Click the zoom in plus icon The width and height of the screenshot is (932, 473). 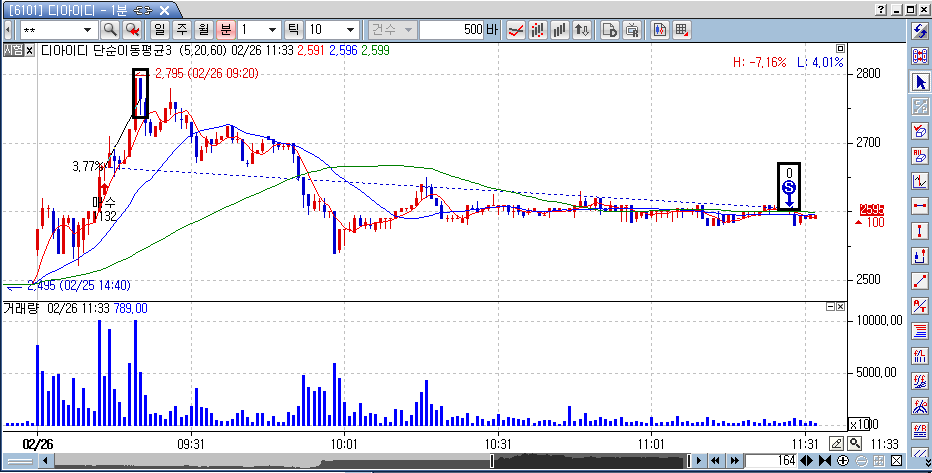(845, 460)
